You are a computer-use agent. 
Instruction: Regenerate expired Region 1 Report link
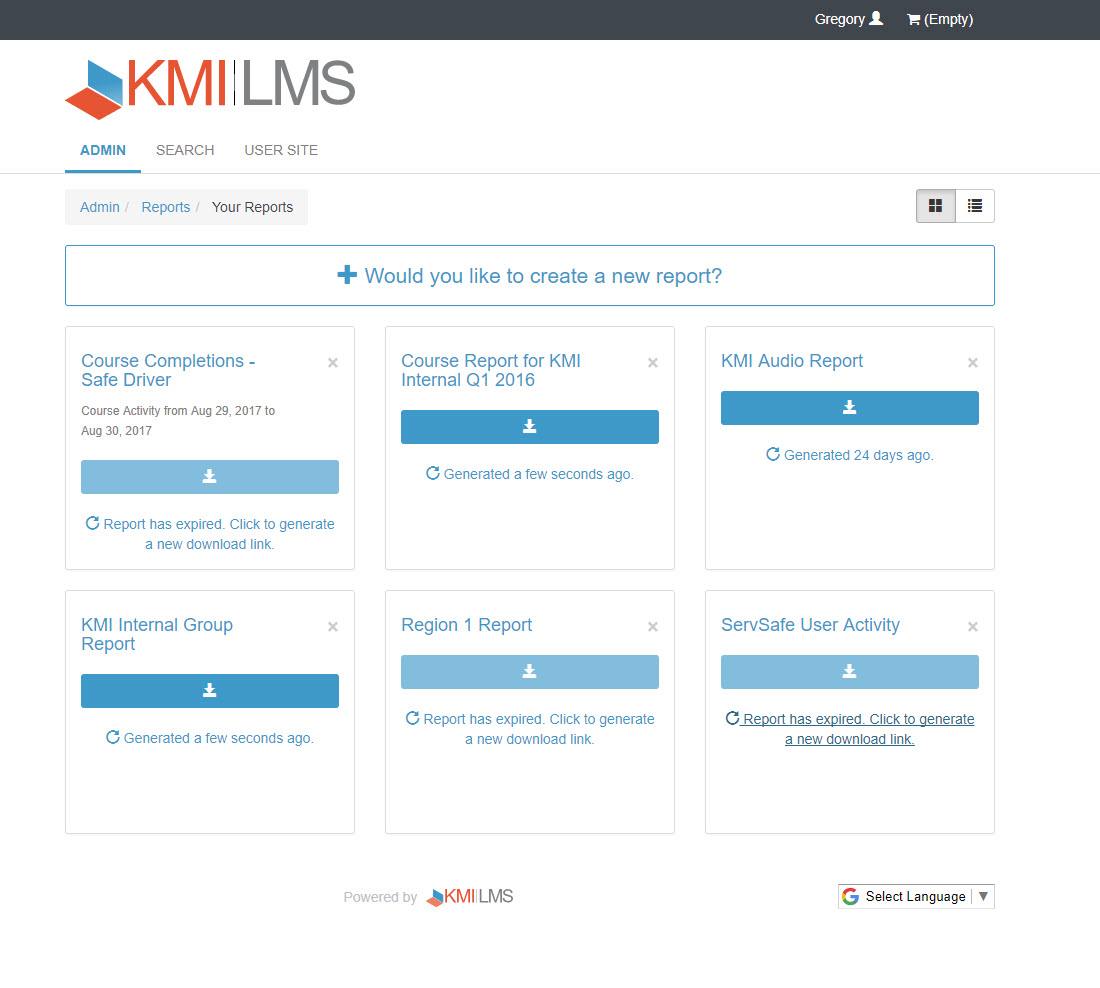point(530,729)
